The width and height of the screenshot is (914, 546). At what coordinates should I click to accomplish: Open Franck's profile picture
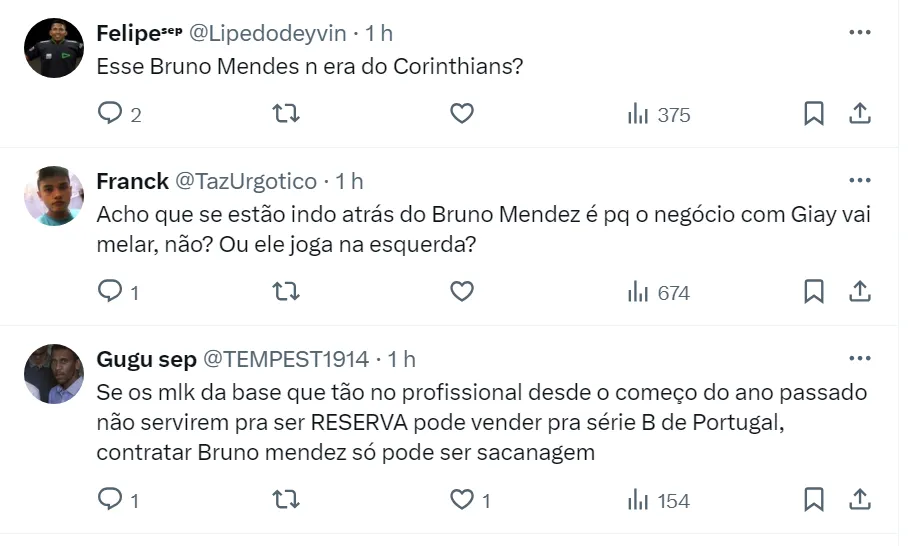[54, 196]
